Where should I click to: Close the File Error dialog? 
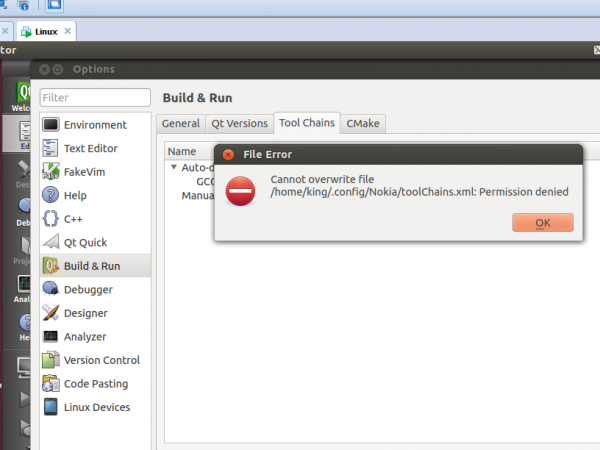pos(228,155)
